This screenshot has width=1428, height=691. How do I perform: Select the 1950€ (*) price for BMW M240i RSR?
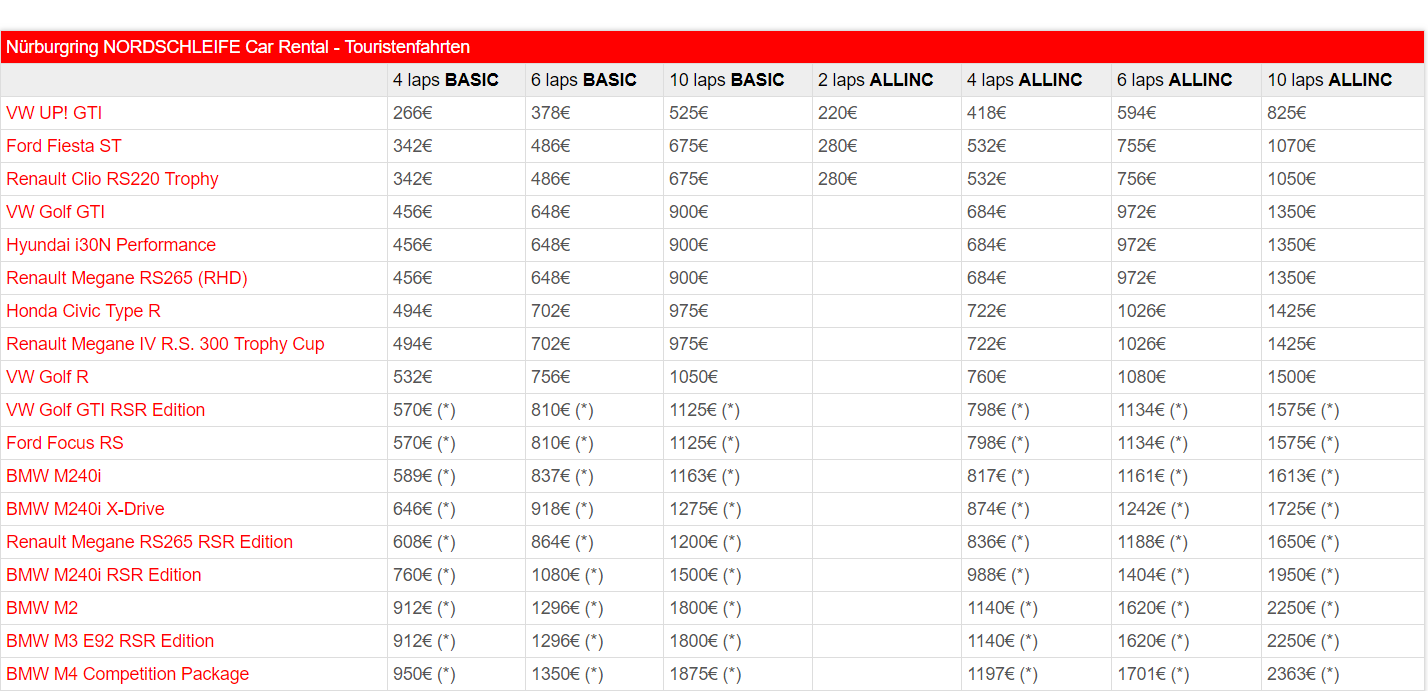(1303, 575)
